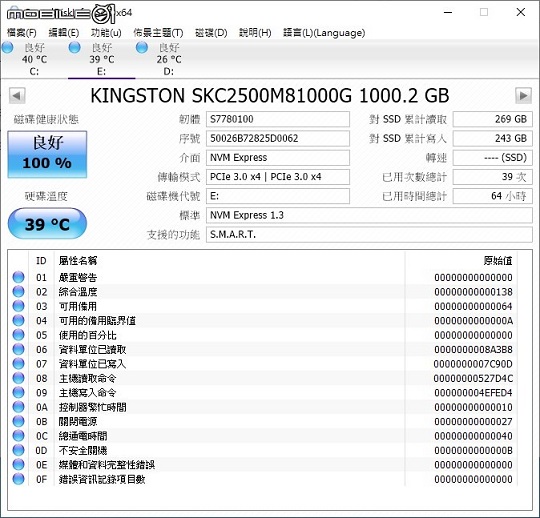Click raw value 0000000527D4C

pos(473,379)
